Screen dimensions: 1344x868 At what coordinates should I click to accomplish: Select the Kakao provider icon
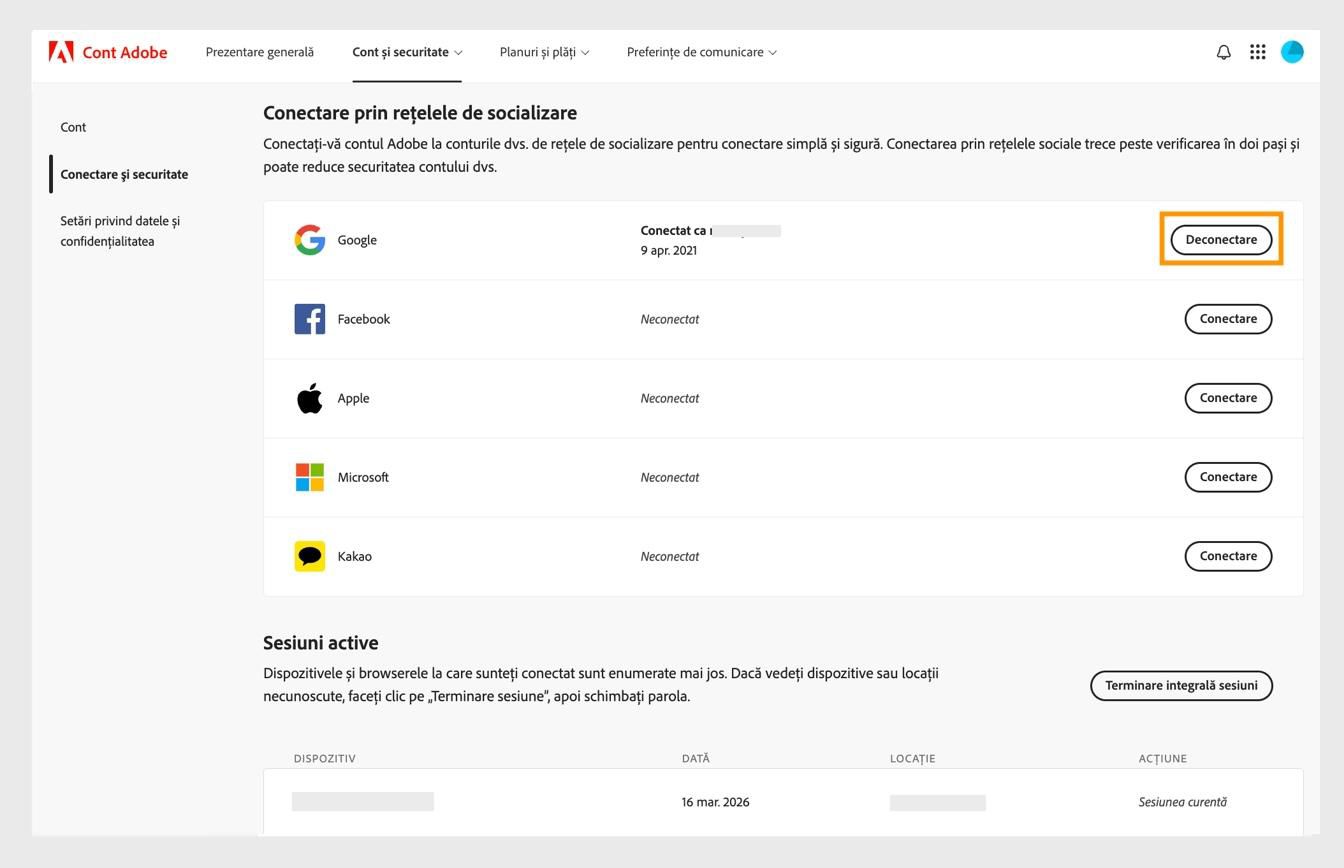(309, 555)
